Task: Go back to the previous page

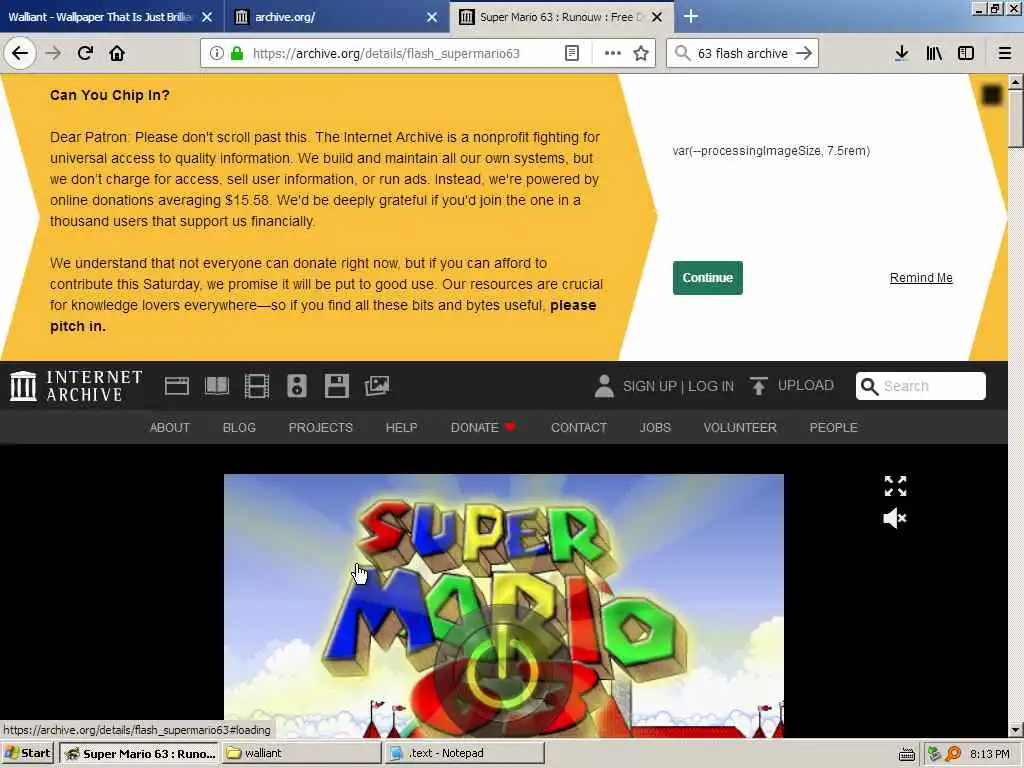Action: click(x=20, y=53)
